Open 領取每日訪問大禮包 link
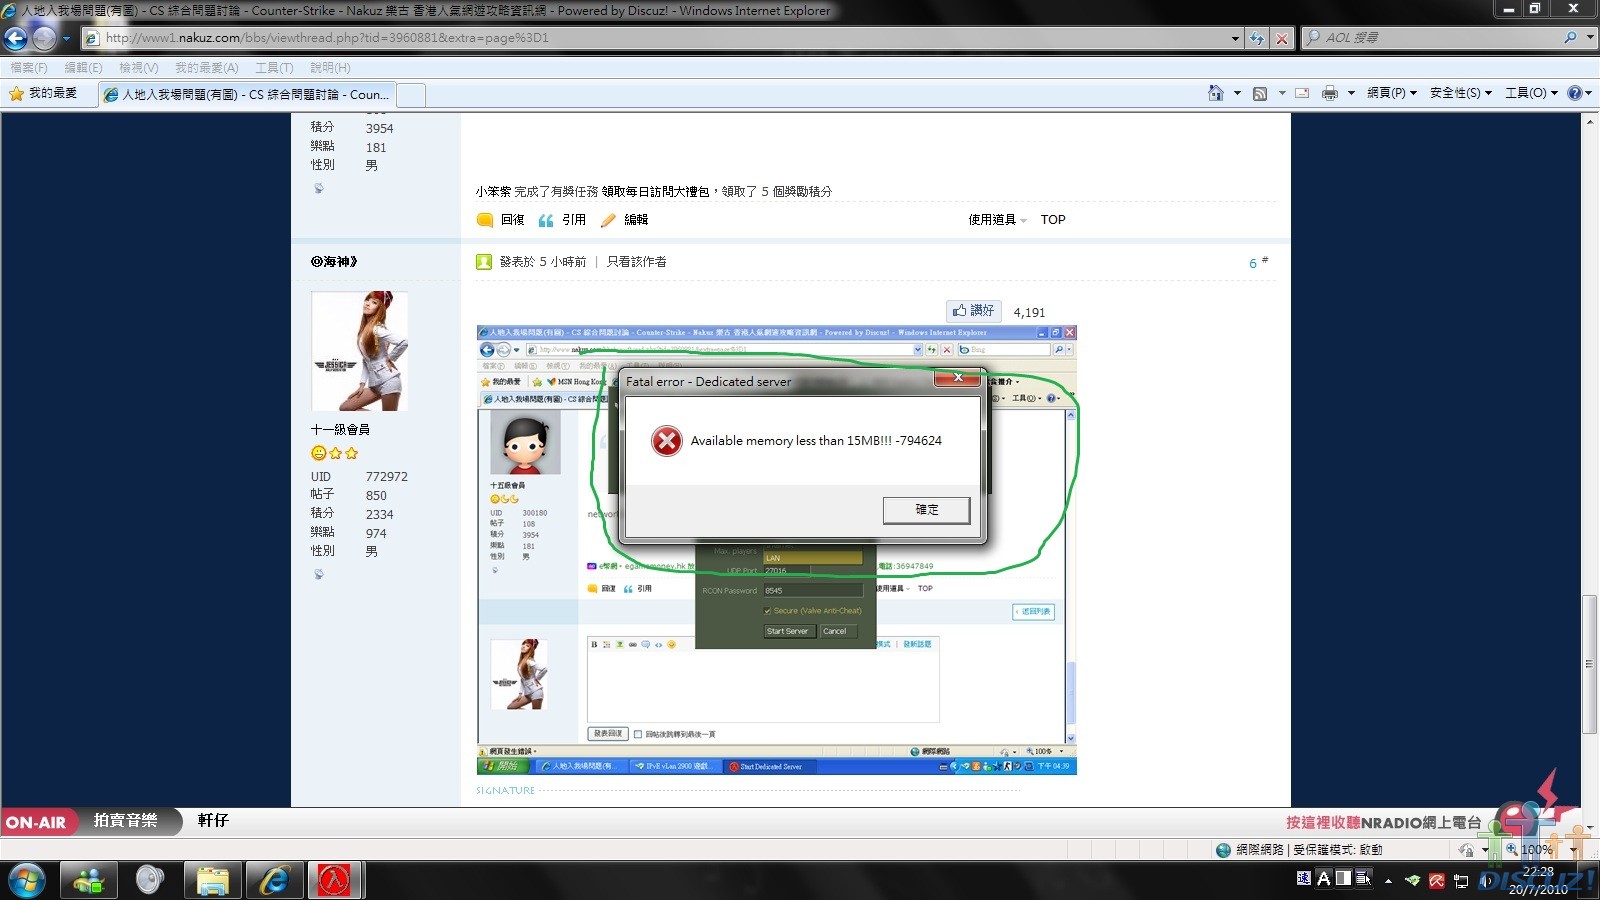The image size is (1600, 900). 656,192
